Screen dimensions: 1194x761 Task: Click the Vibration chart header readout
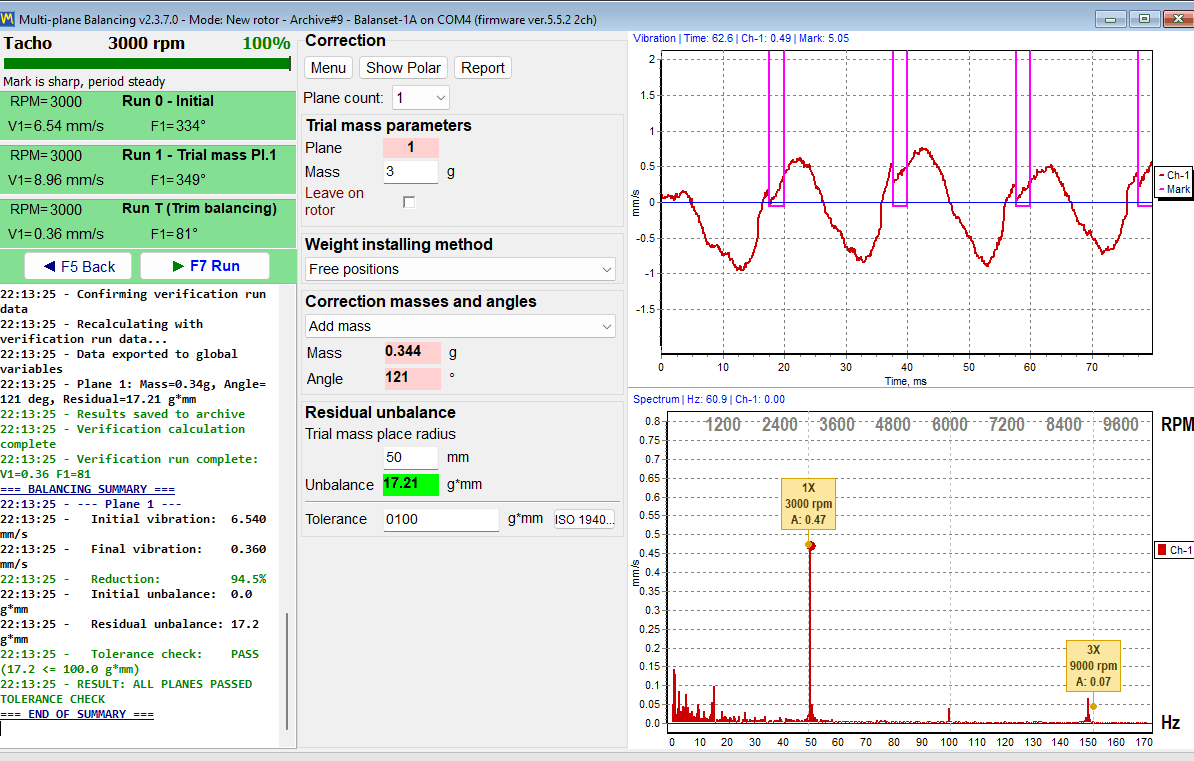[x=741, y=38]
